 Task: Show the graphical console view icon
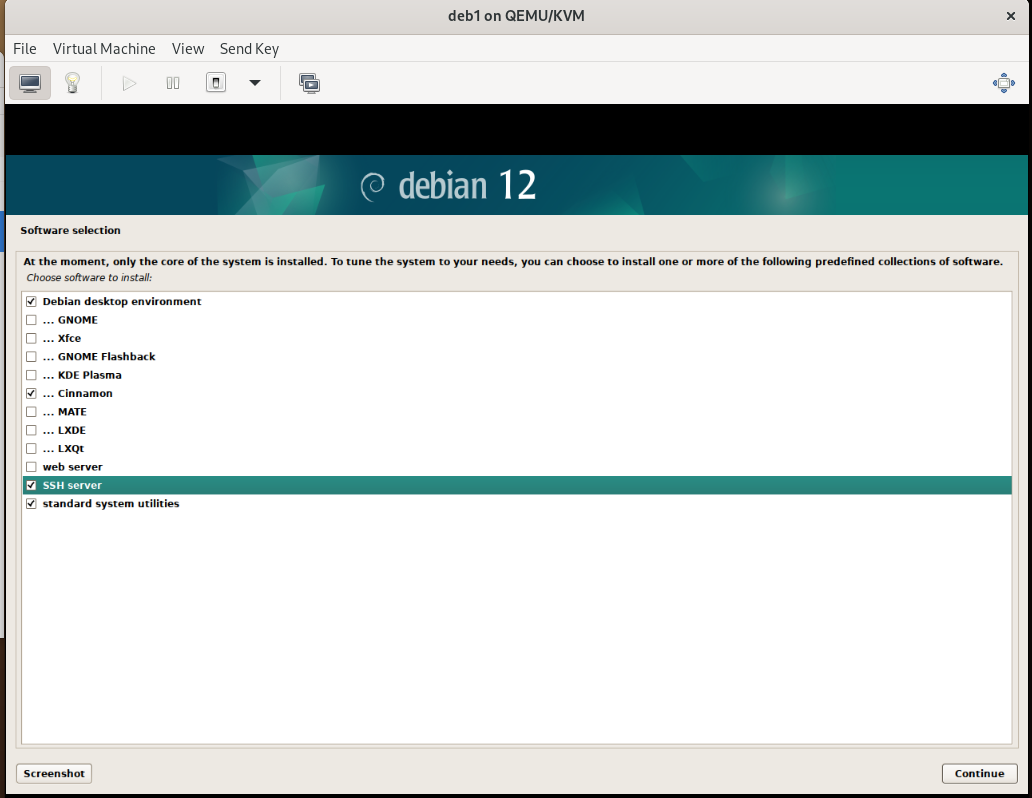(x=30, y=83)
